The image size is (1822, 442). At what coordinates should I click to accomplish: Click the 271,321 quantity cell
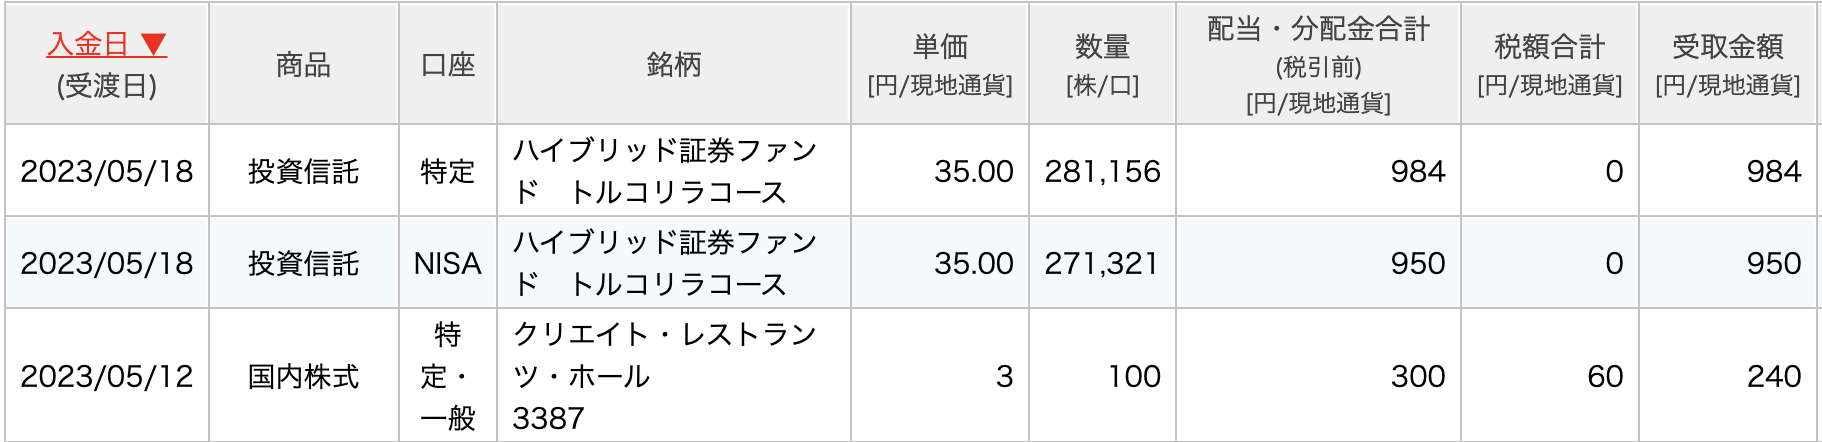pos(1101,263)
